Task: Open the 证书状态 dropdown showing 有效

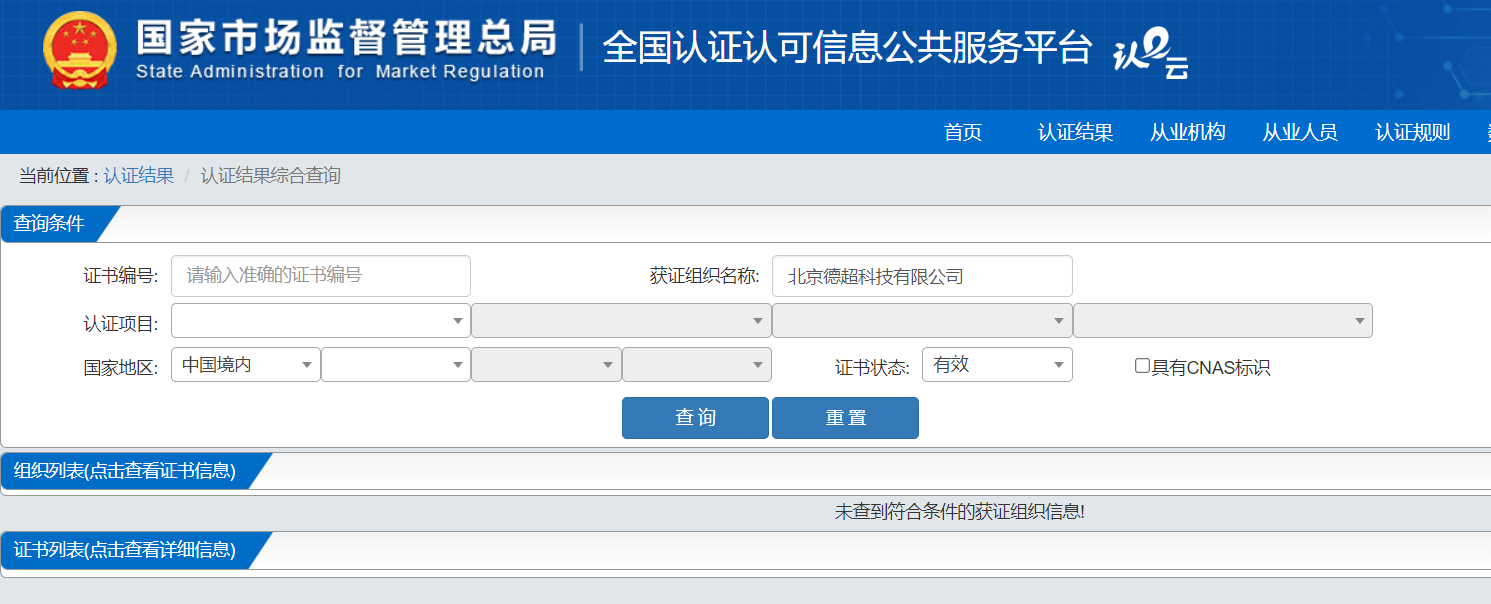Action: pos(997,365)
